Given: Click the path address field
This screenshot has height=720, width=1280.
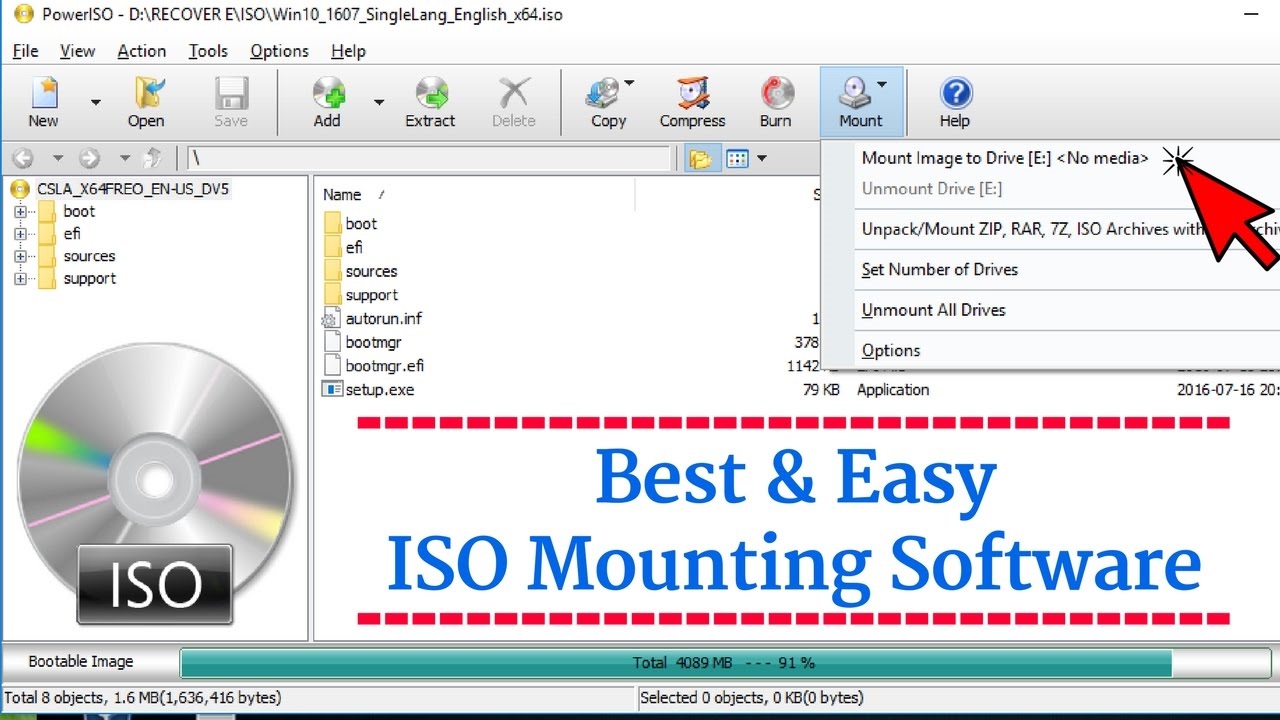Looking at the screenshot, I should point(429,158).
